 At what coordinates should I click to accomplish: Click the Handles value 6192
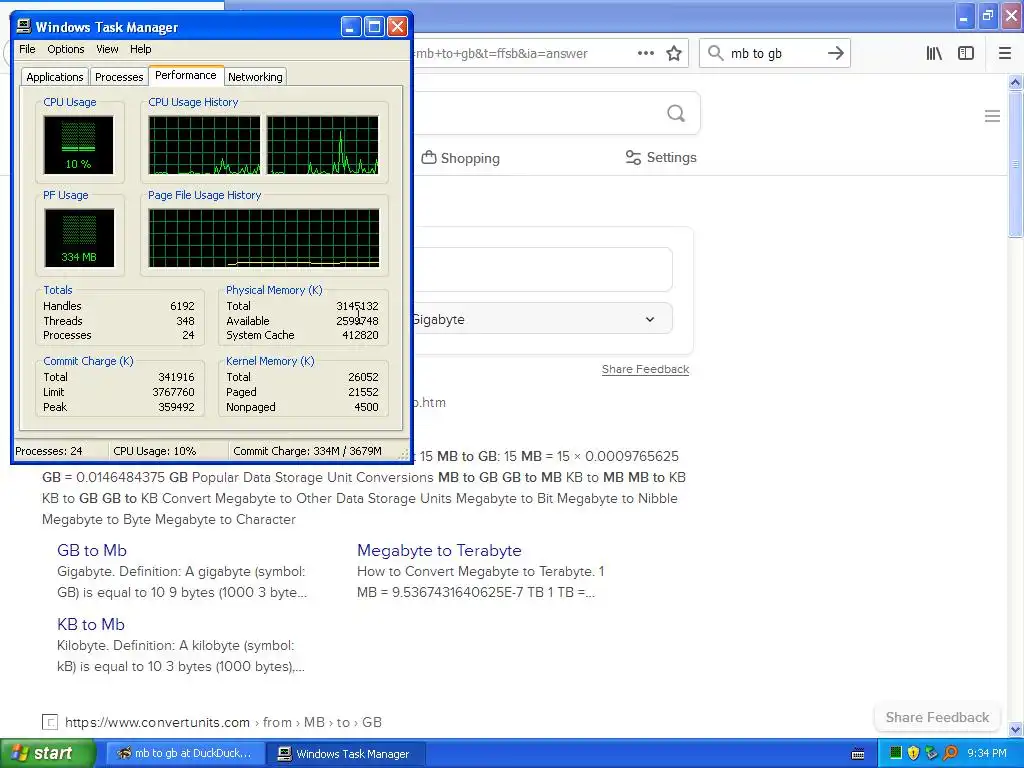click(x=182, y=306)
